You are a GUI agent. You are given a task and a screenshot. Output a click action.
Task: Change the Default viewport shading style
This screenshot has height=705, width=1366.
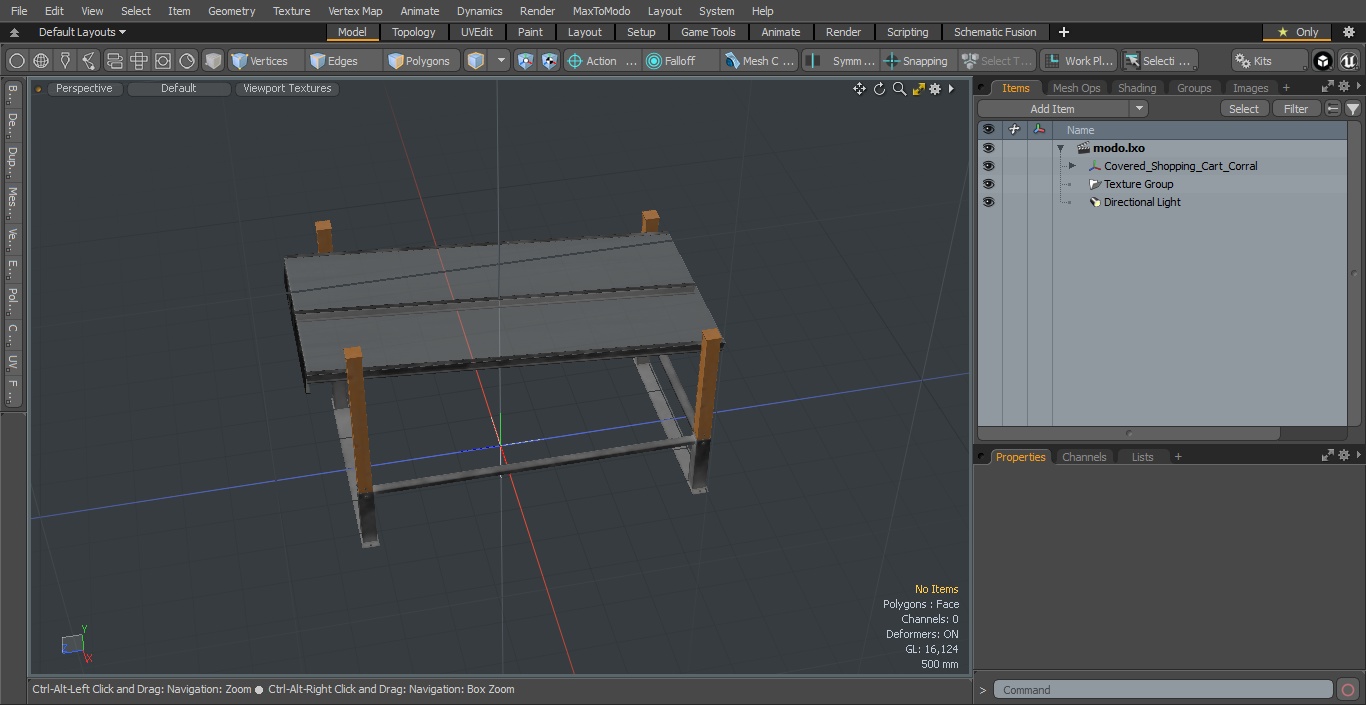[x=179, y=88]
